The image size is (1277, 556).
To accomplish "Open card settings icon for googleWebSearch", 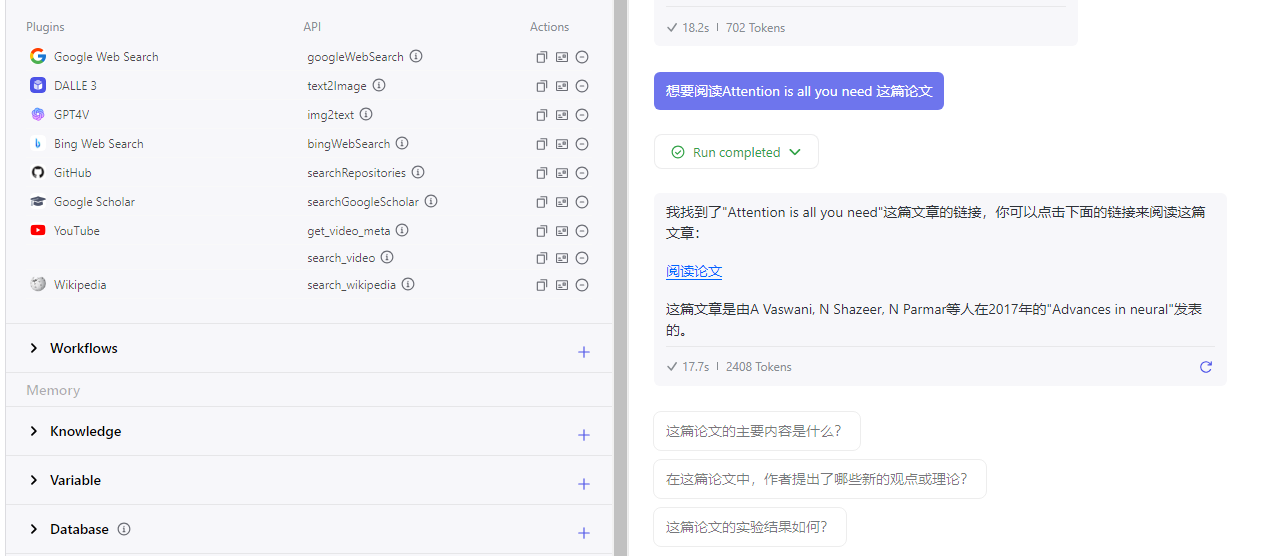I will [x=562, y=57].
